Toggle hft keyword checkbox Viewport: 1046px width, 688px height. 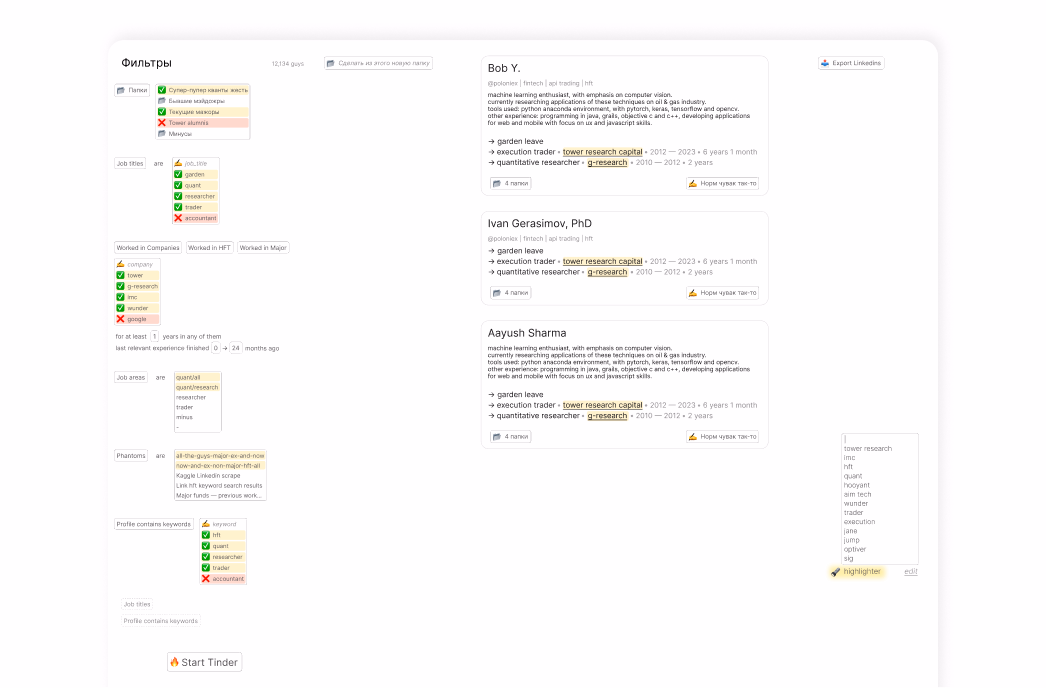pyautogui.click(x=205, y=535)
